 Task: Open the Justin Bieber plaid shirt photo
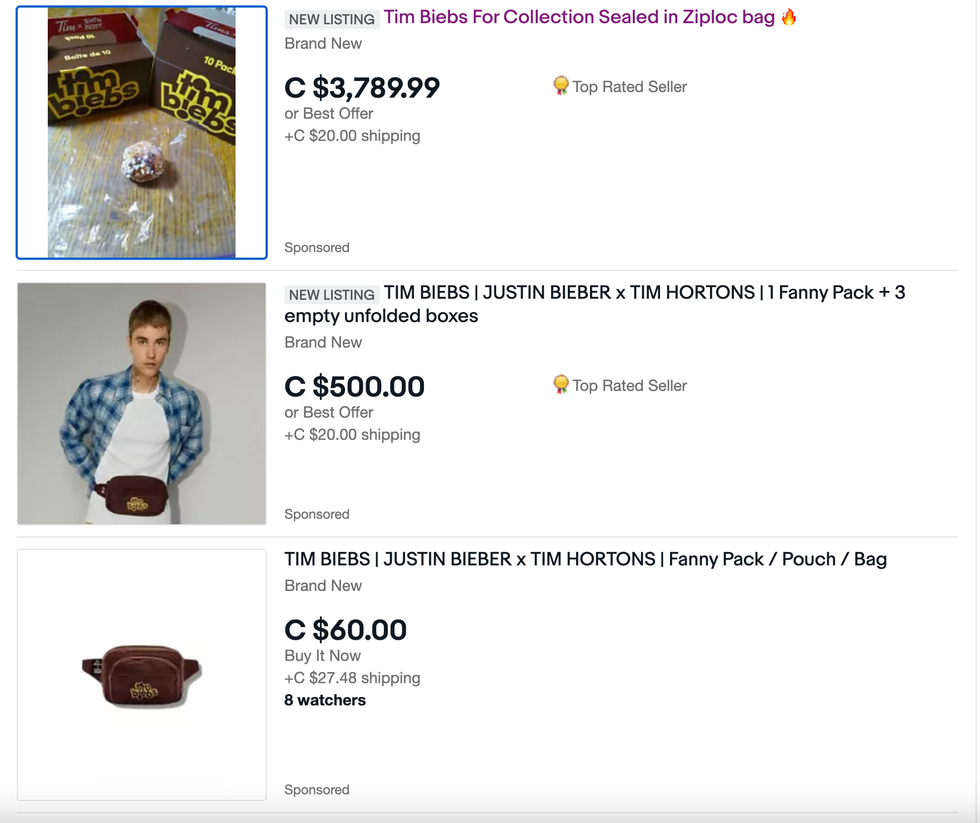click(142, 403)
